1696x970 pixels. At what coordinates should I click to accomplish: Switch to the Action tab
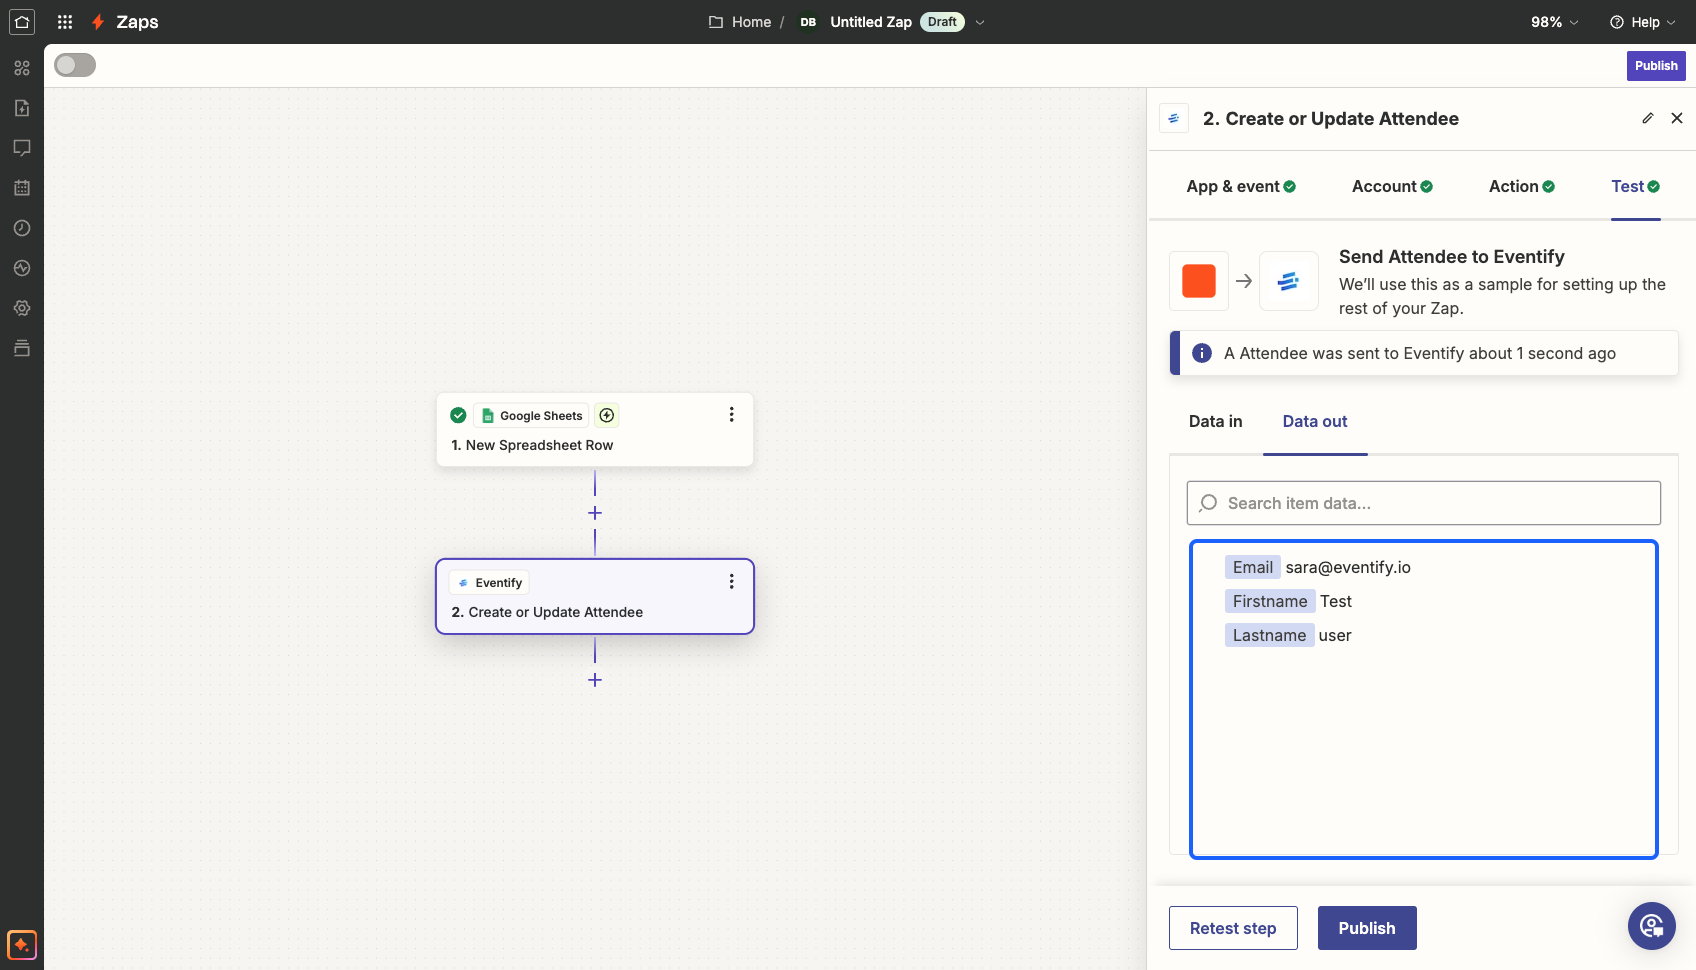(1522, 186)
